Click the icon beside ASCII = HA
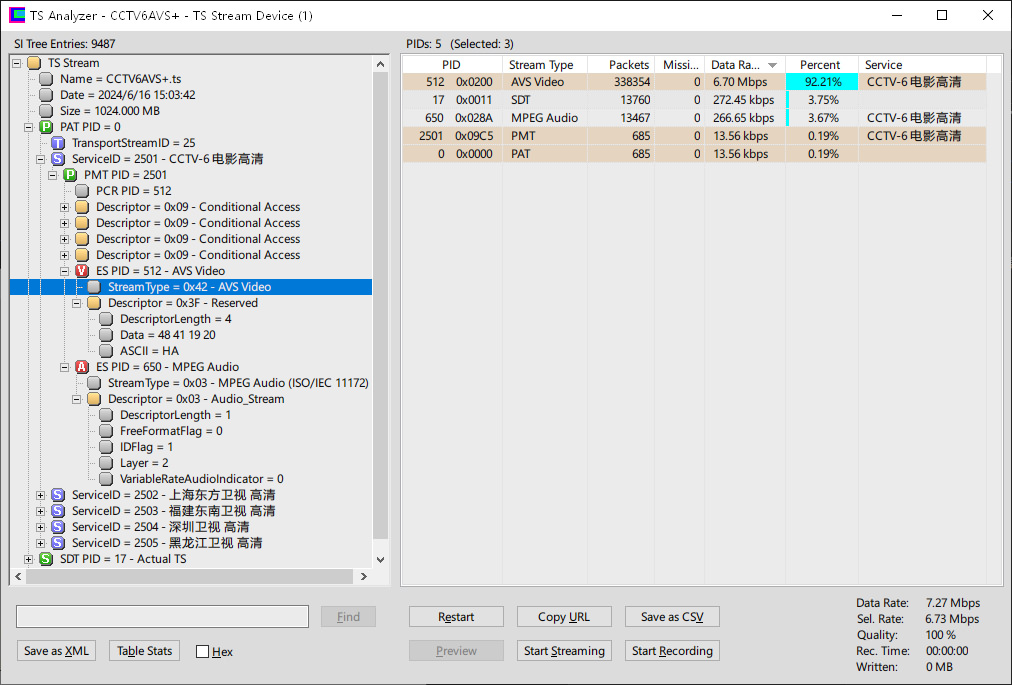This screenshot has height=685, width=1012. tap(106, 351)
